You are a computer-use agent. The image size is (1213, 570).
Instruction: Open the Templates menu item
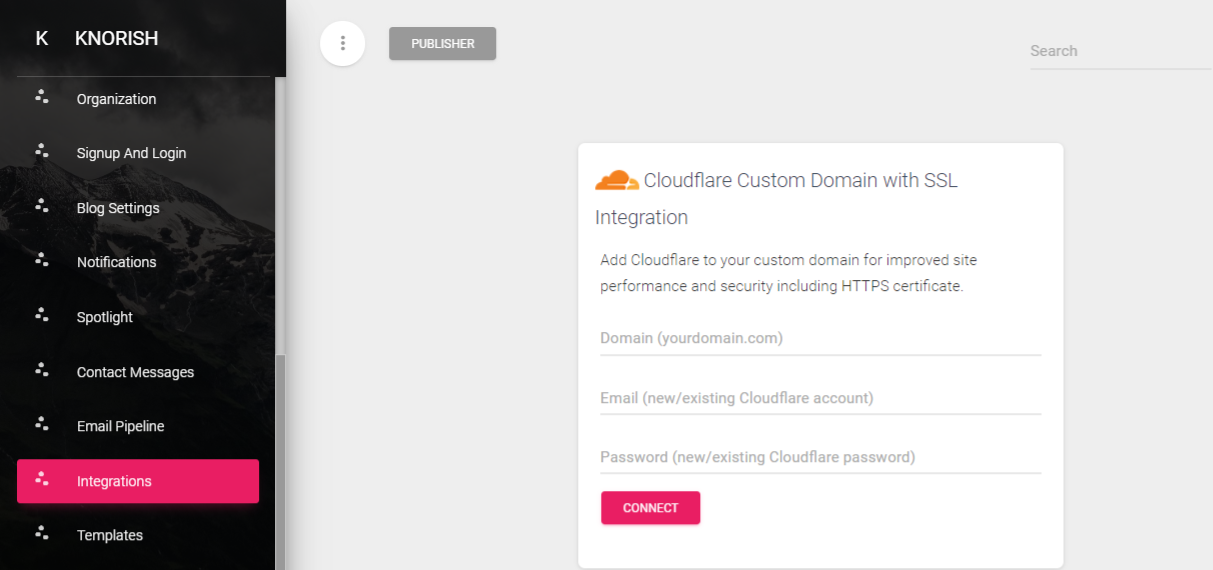click(138, 535)
